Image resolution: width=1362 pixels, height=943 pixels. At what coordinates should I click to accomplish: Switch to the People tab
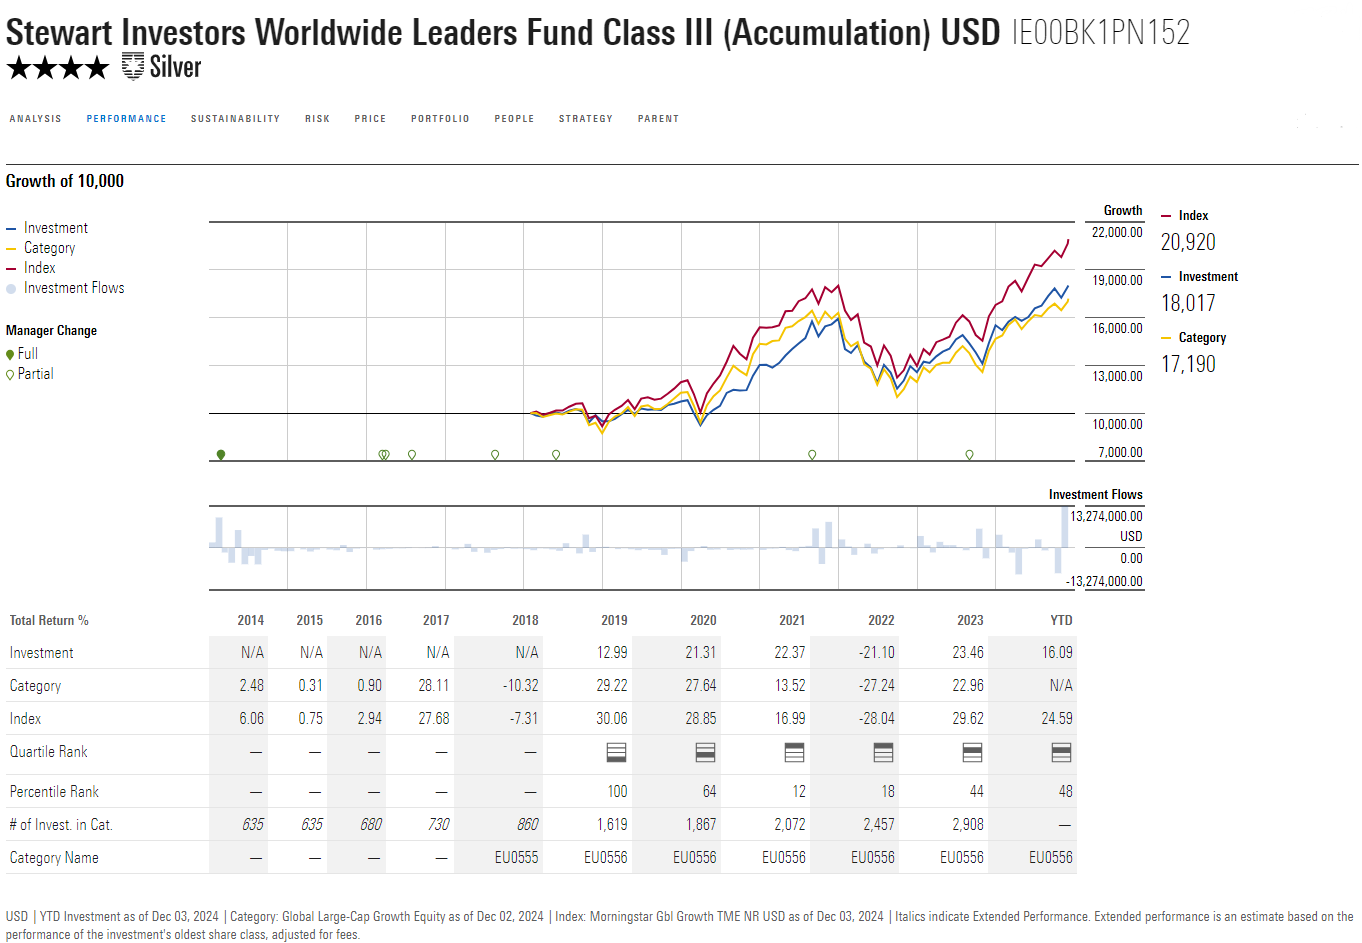point(514,119)
